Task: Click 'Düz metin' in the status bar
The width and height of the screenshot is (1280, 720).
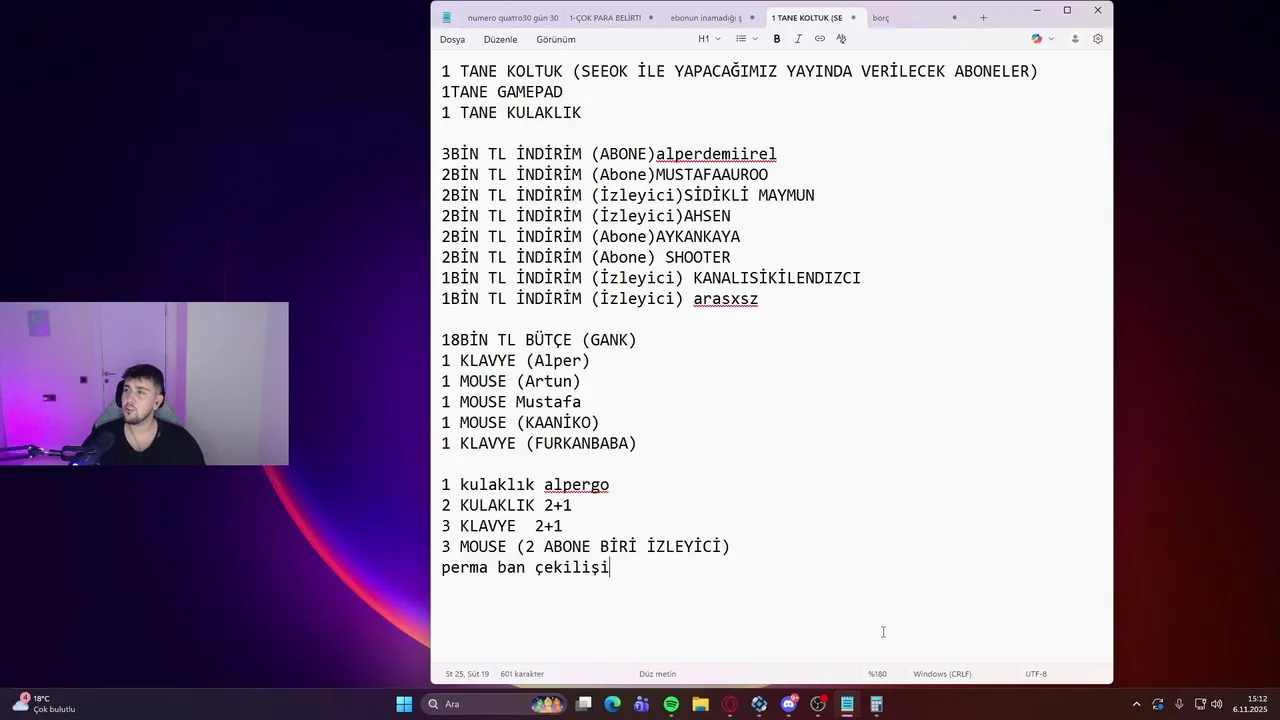Action: coord(658,674)
